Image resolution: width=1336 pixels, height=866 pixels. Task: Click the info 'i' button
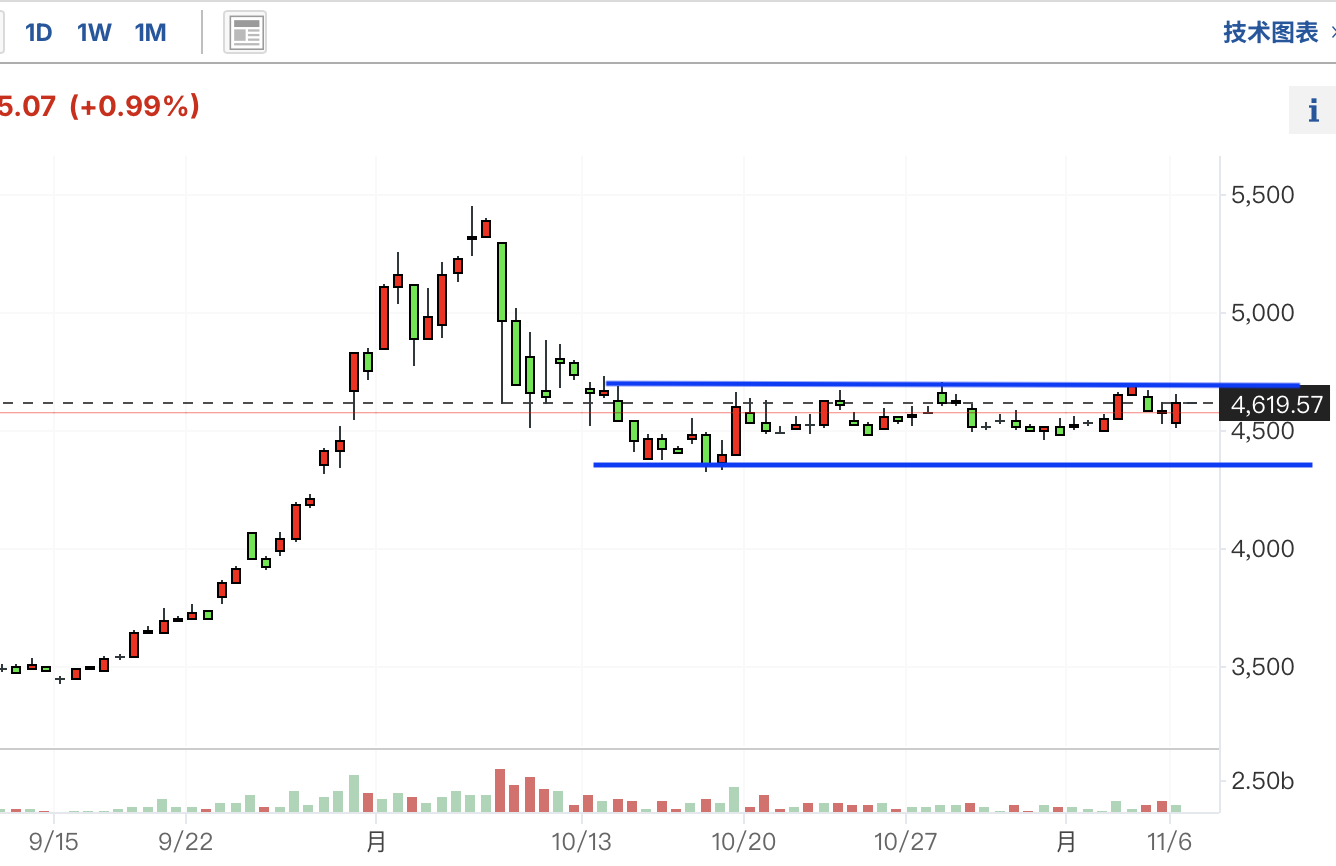tap(1313, 110)
